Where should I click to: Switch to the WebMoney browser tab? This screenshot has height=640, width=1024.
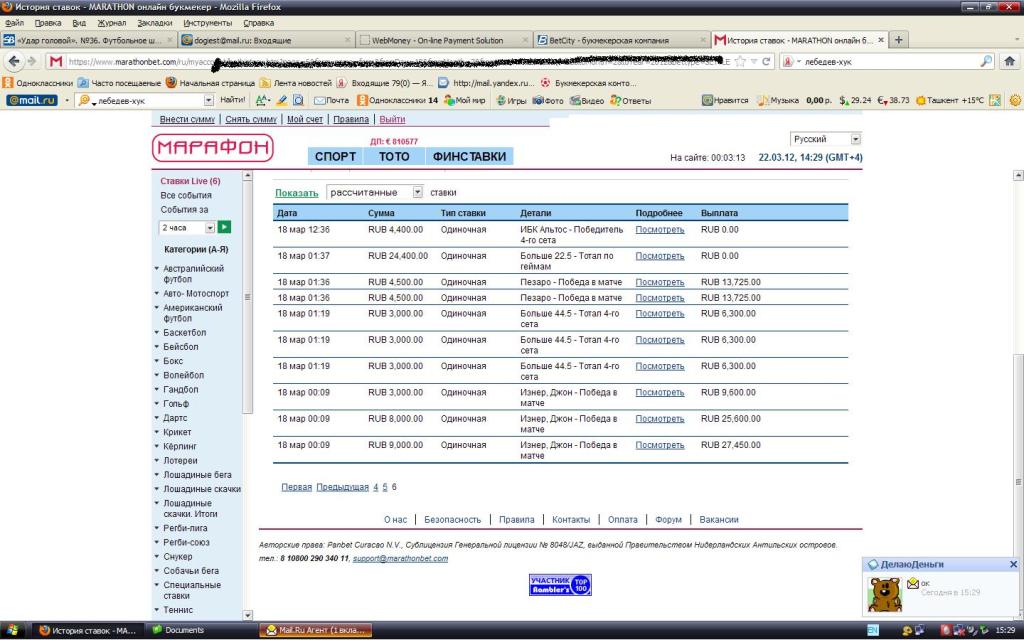(x=444, y=40)
